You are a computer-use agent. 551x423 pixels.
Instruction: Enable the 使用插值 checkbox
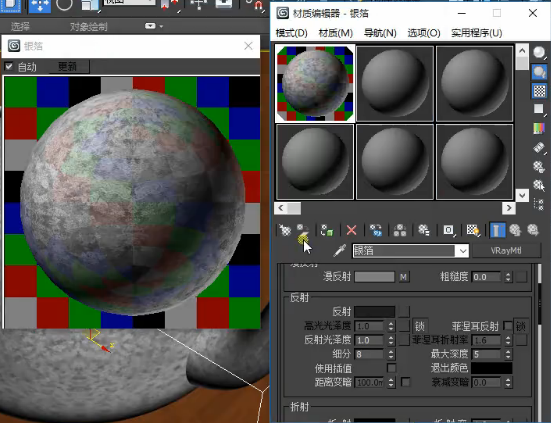click(391, 368)
